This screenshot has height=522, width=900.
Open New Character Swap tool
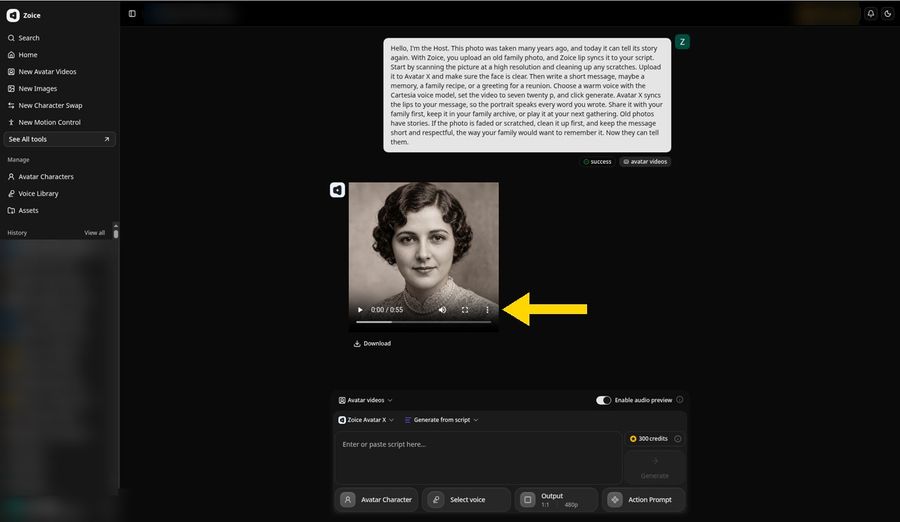tap(45, 106)
